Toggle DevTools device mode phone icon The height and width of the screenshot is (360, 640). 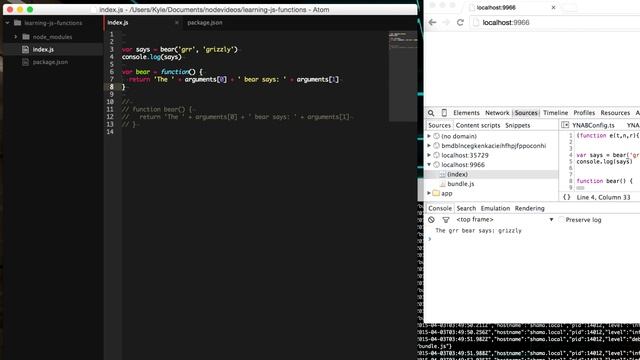pos(444,113)
